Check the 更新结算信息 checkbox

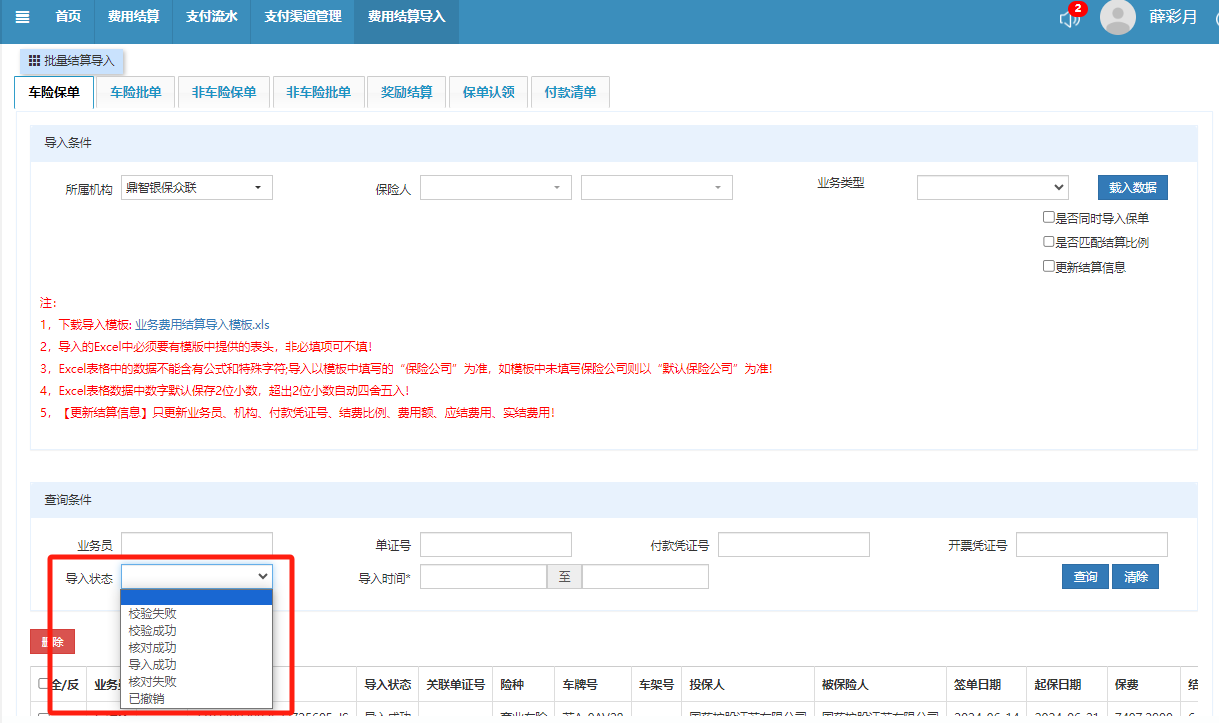1048,267
